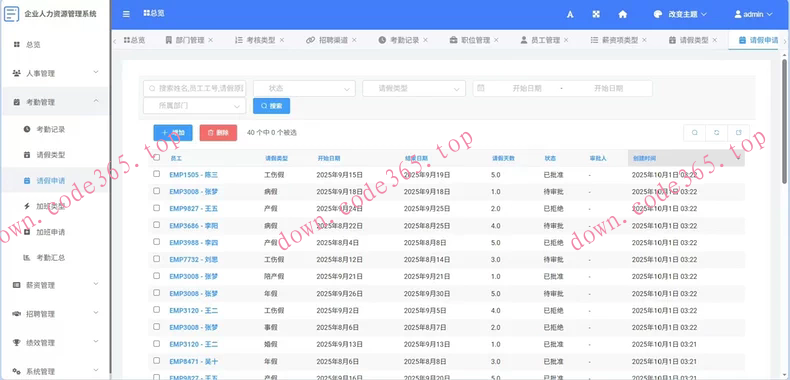Check the row for EMP1505 - 陈三

[x=157, y=174]
